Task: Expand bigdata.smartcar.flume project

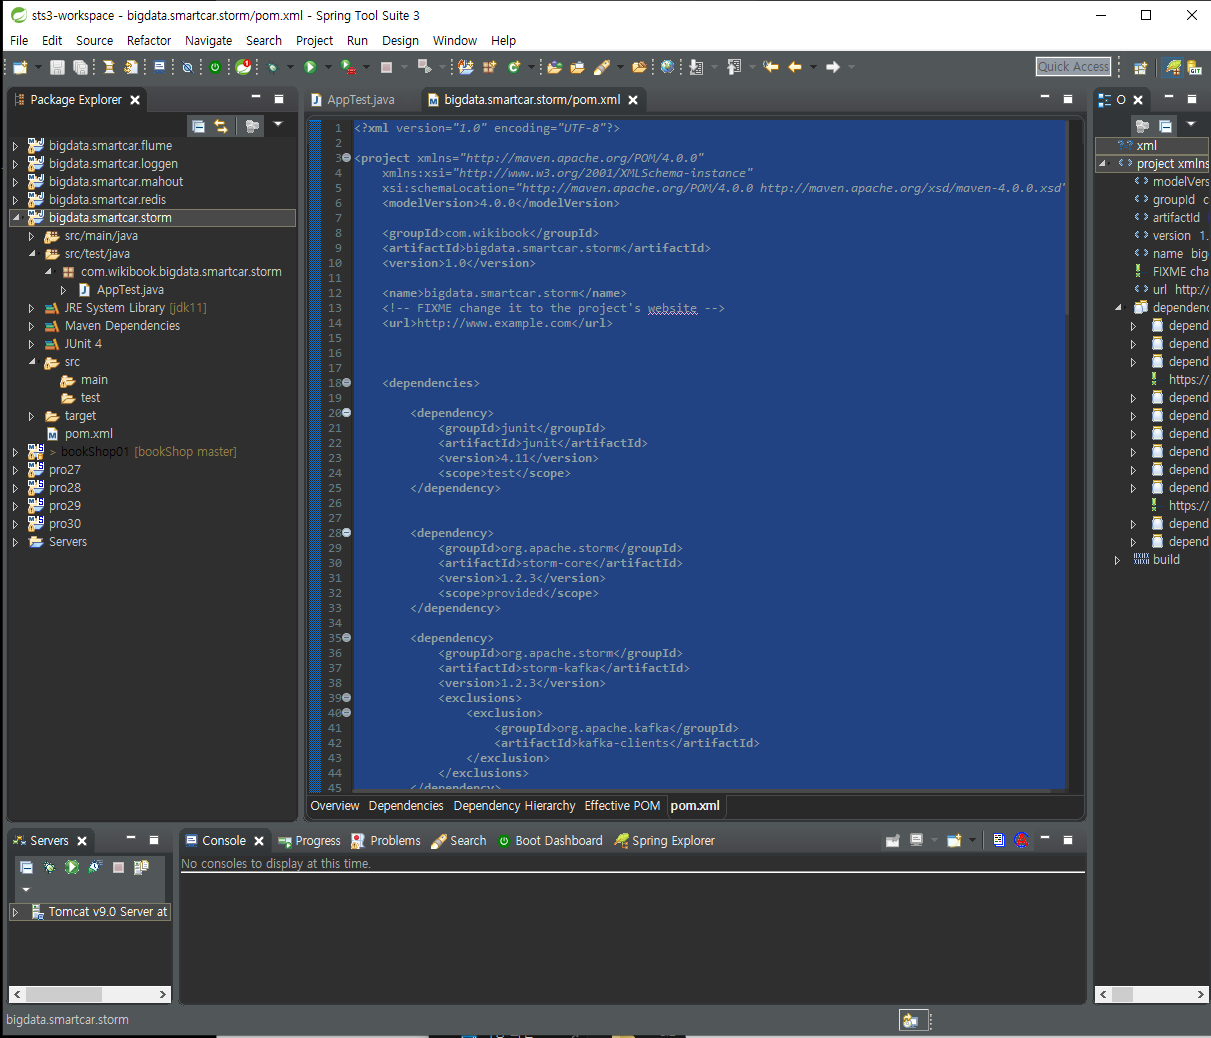Action: tap(15, 146)
